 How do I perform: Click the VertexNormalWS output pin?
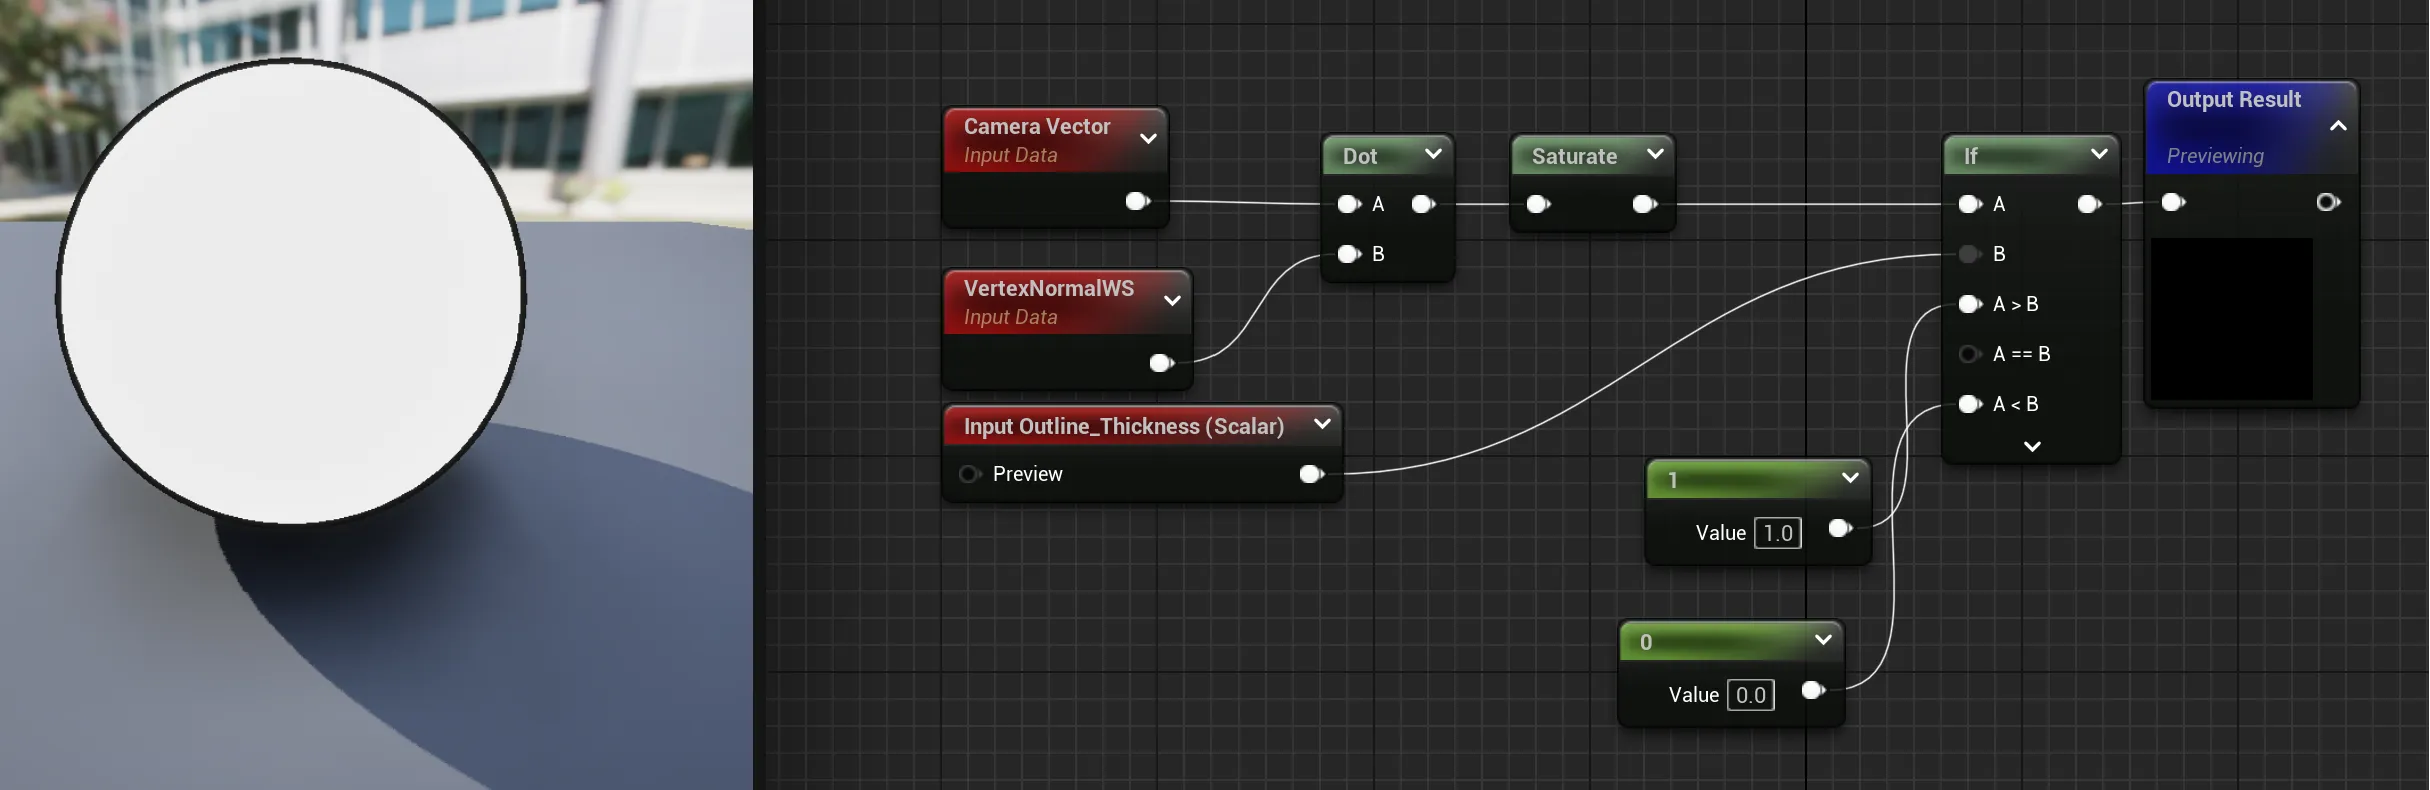(1161, 363)
